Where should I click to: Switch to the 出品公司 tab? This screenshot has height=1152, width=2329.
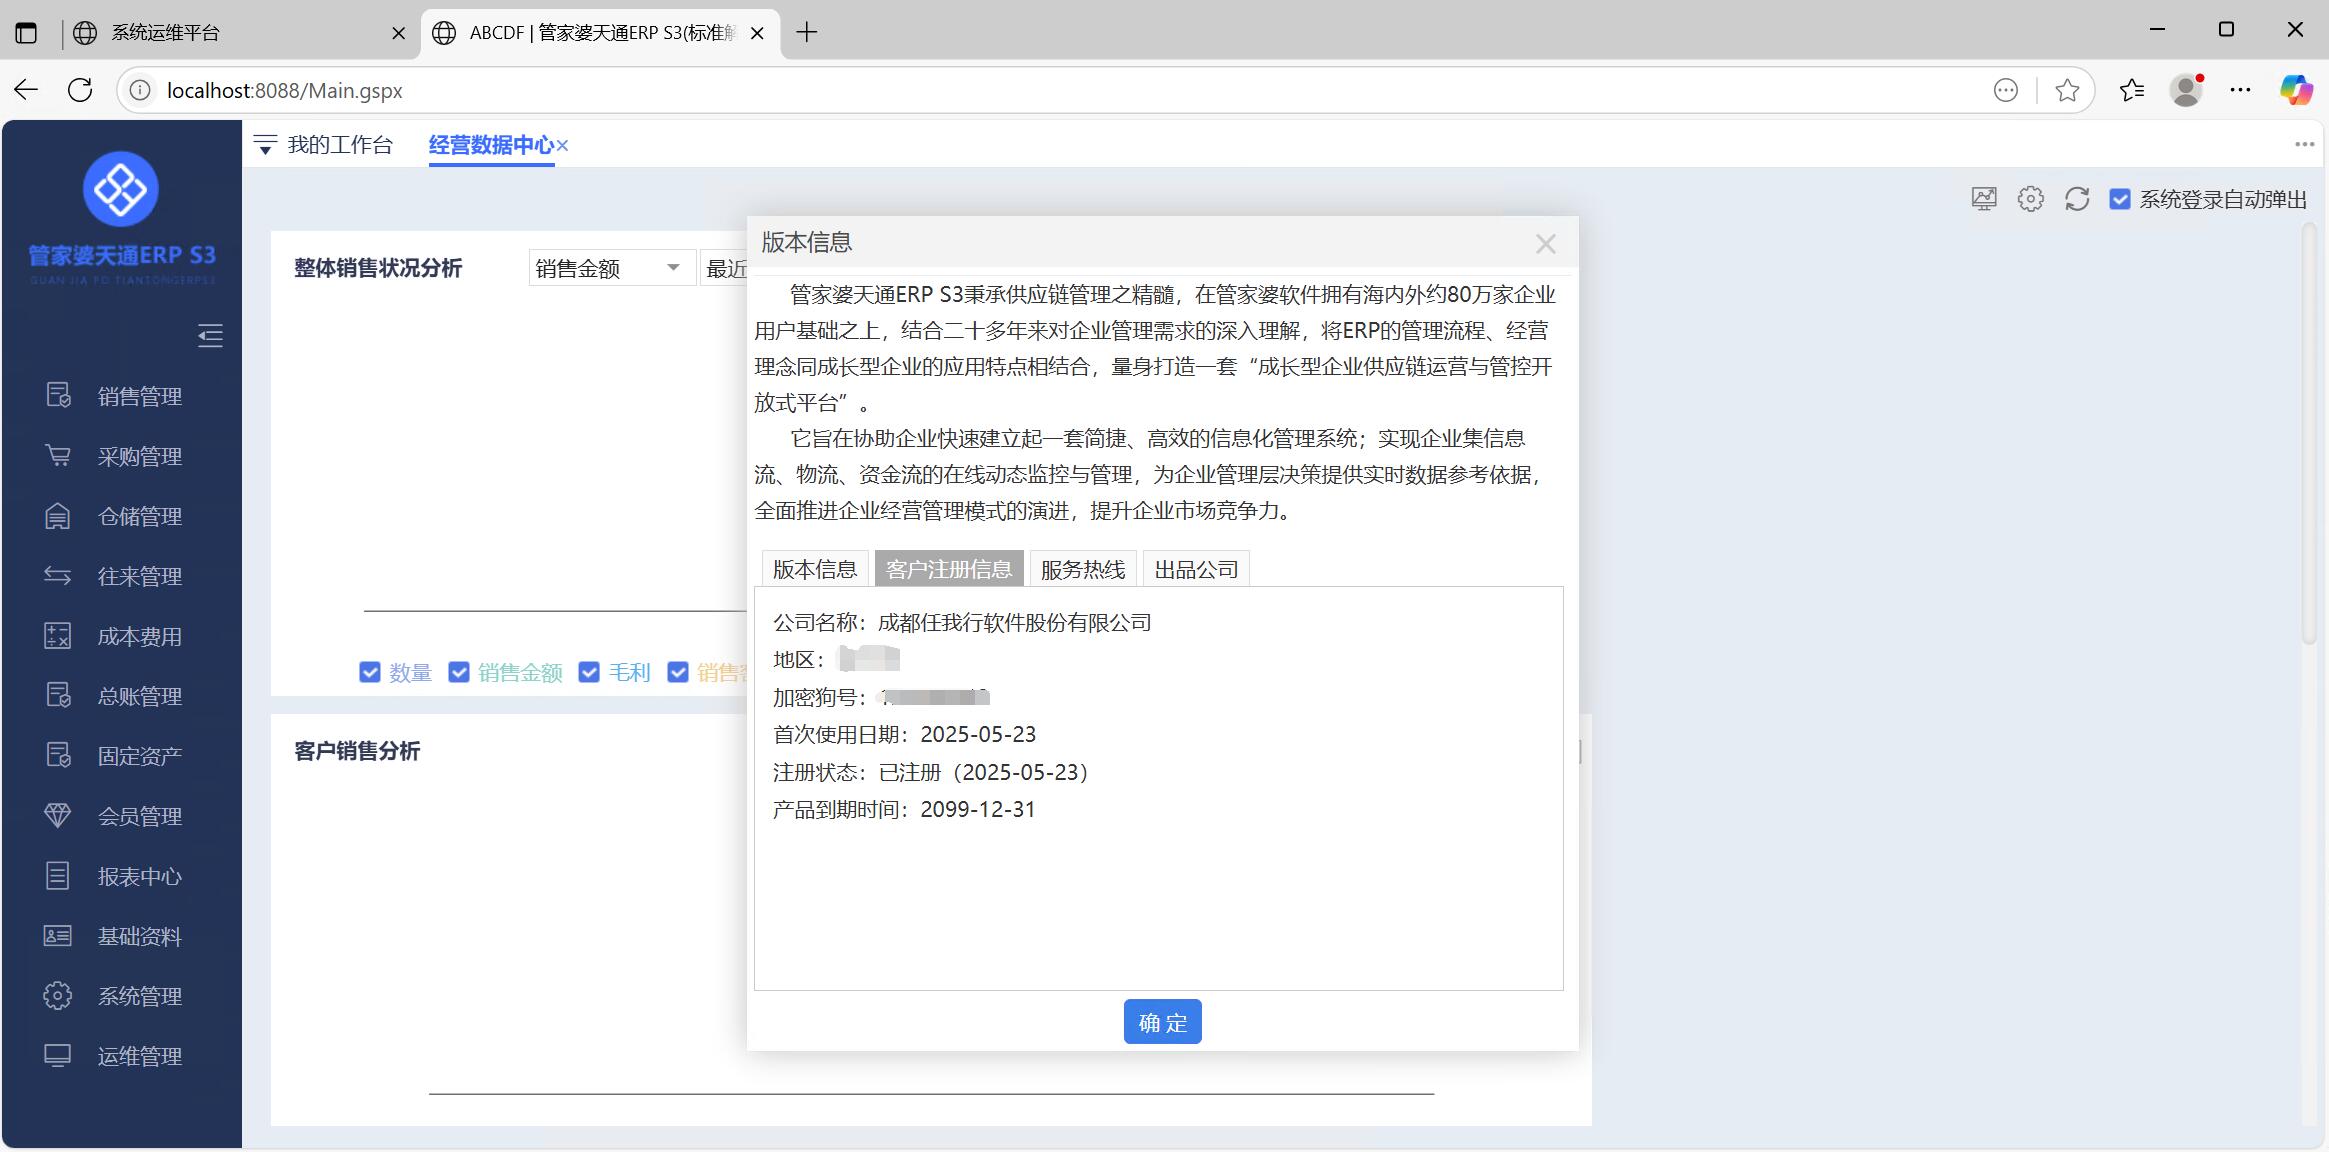click(x=1196, y=569)
